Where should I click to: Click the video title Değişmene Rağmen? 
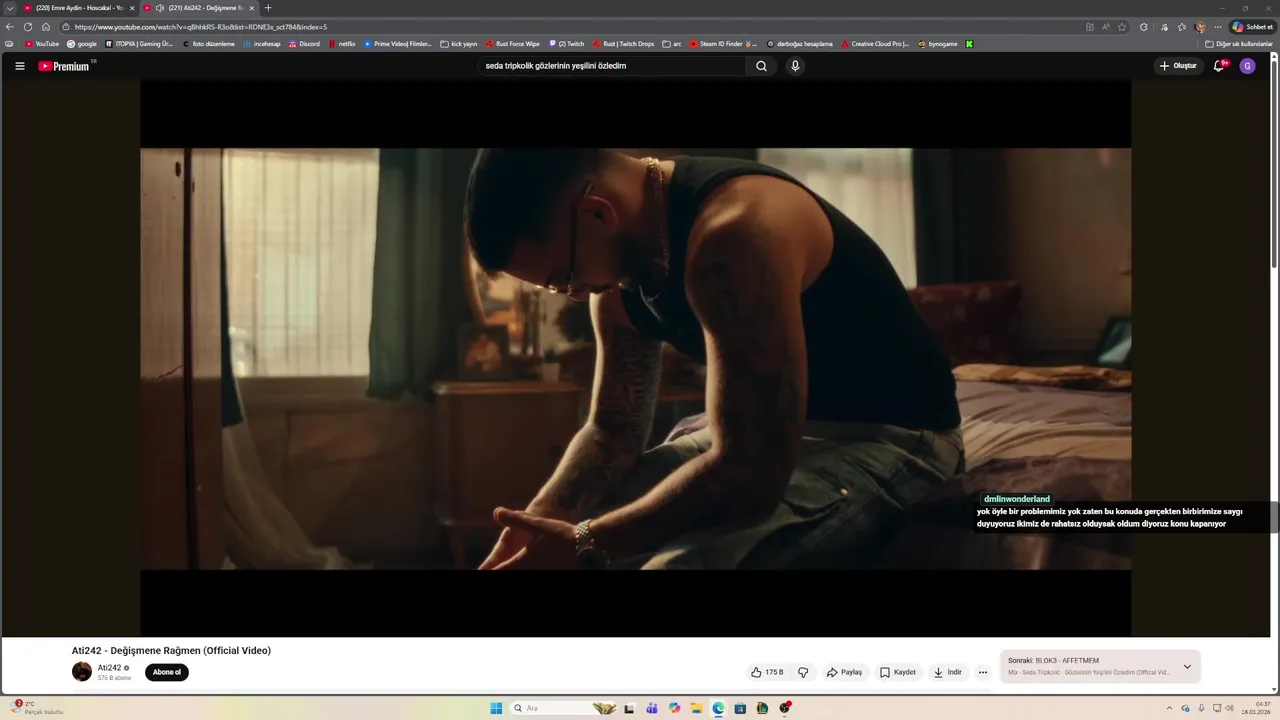click(171, 650)
